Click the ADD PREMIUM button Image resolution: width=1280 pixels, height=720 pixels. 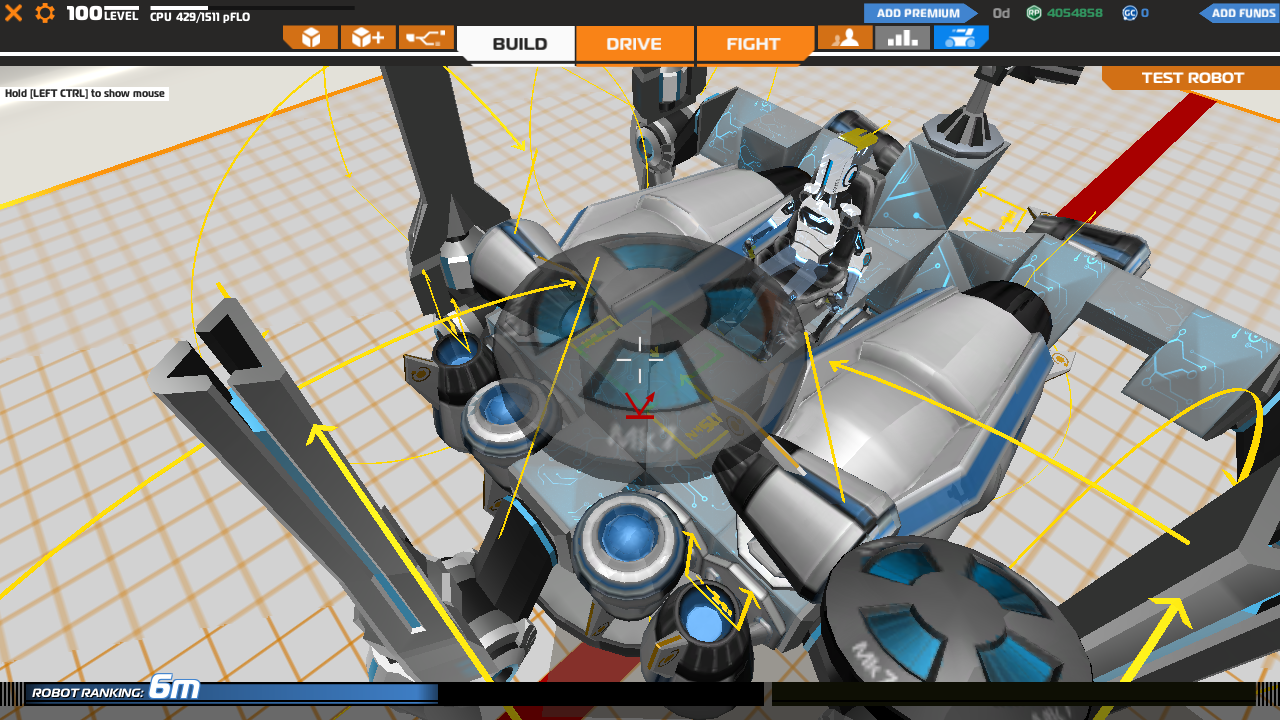919,13
